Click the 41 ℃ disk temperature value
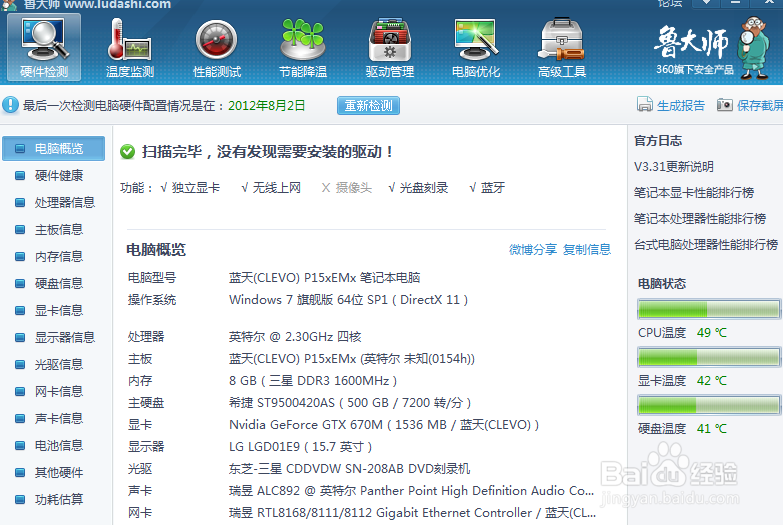Image resolution: width=783 pixels, height=525 pixels. [x=712, y=428]
